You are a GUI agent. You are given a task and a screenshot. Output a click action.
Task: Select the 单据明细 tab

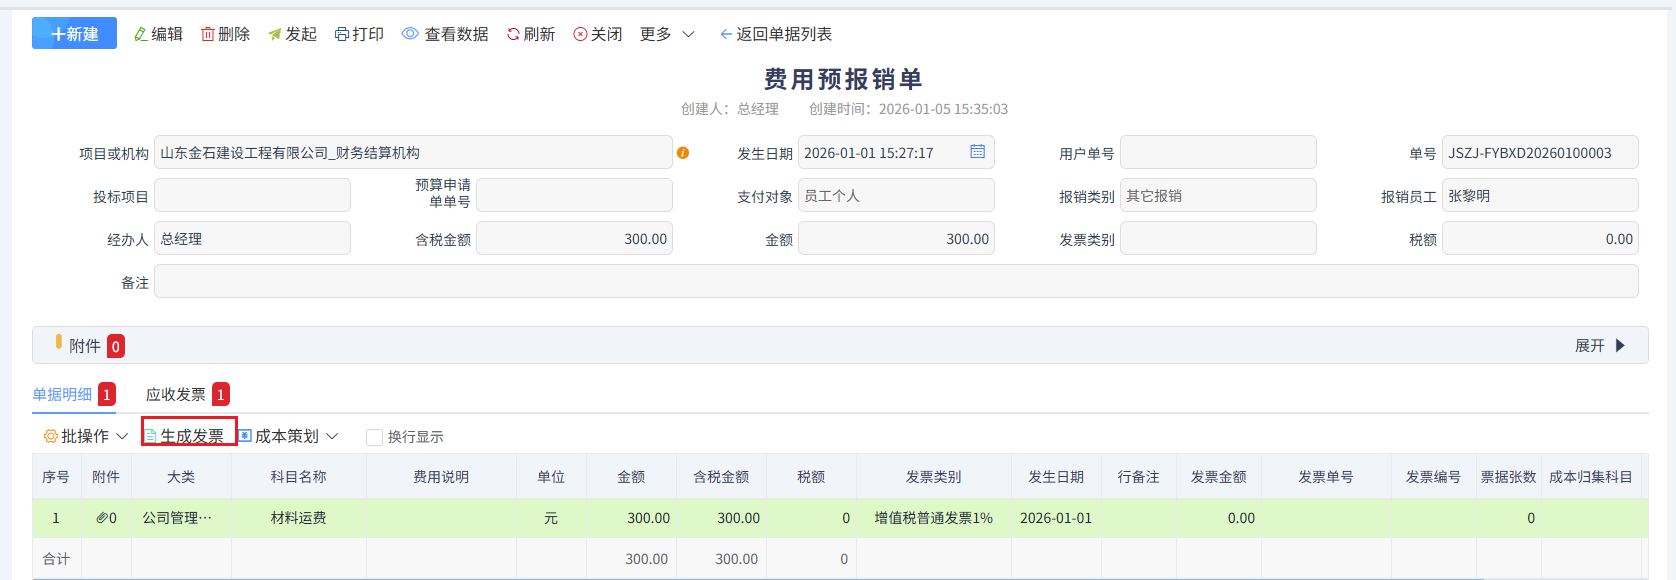pos(62,395)
